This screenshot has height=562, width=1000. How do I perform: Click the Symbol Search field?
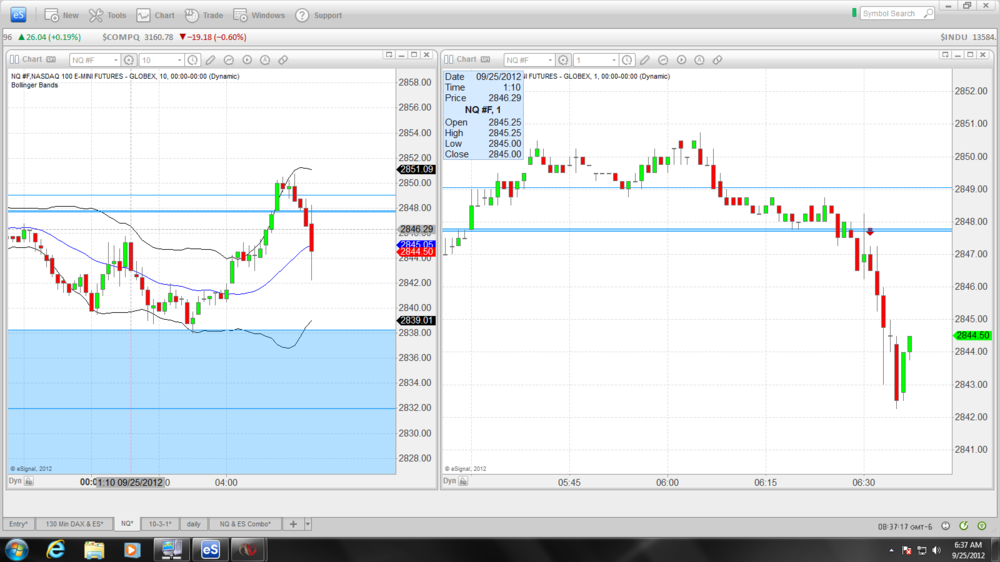(x=897, y=13)
